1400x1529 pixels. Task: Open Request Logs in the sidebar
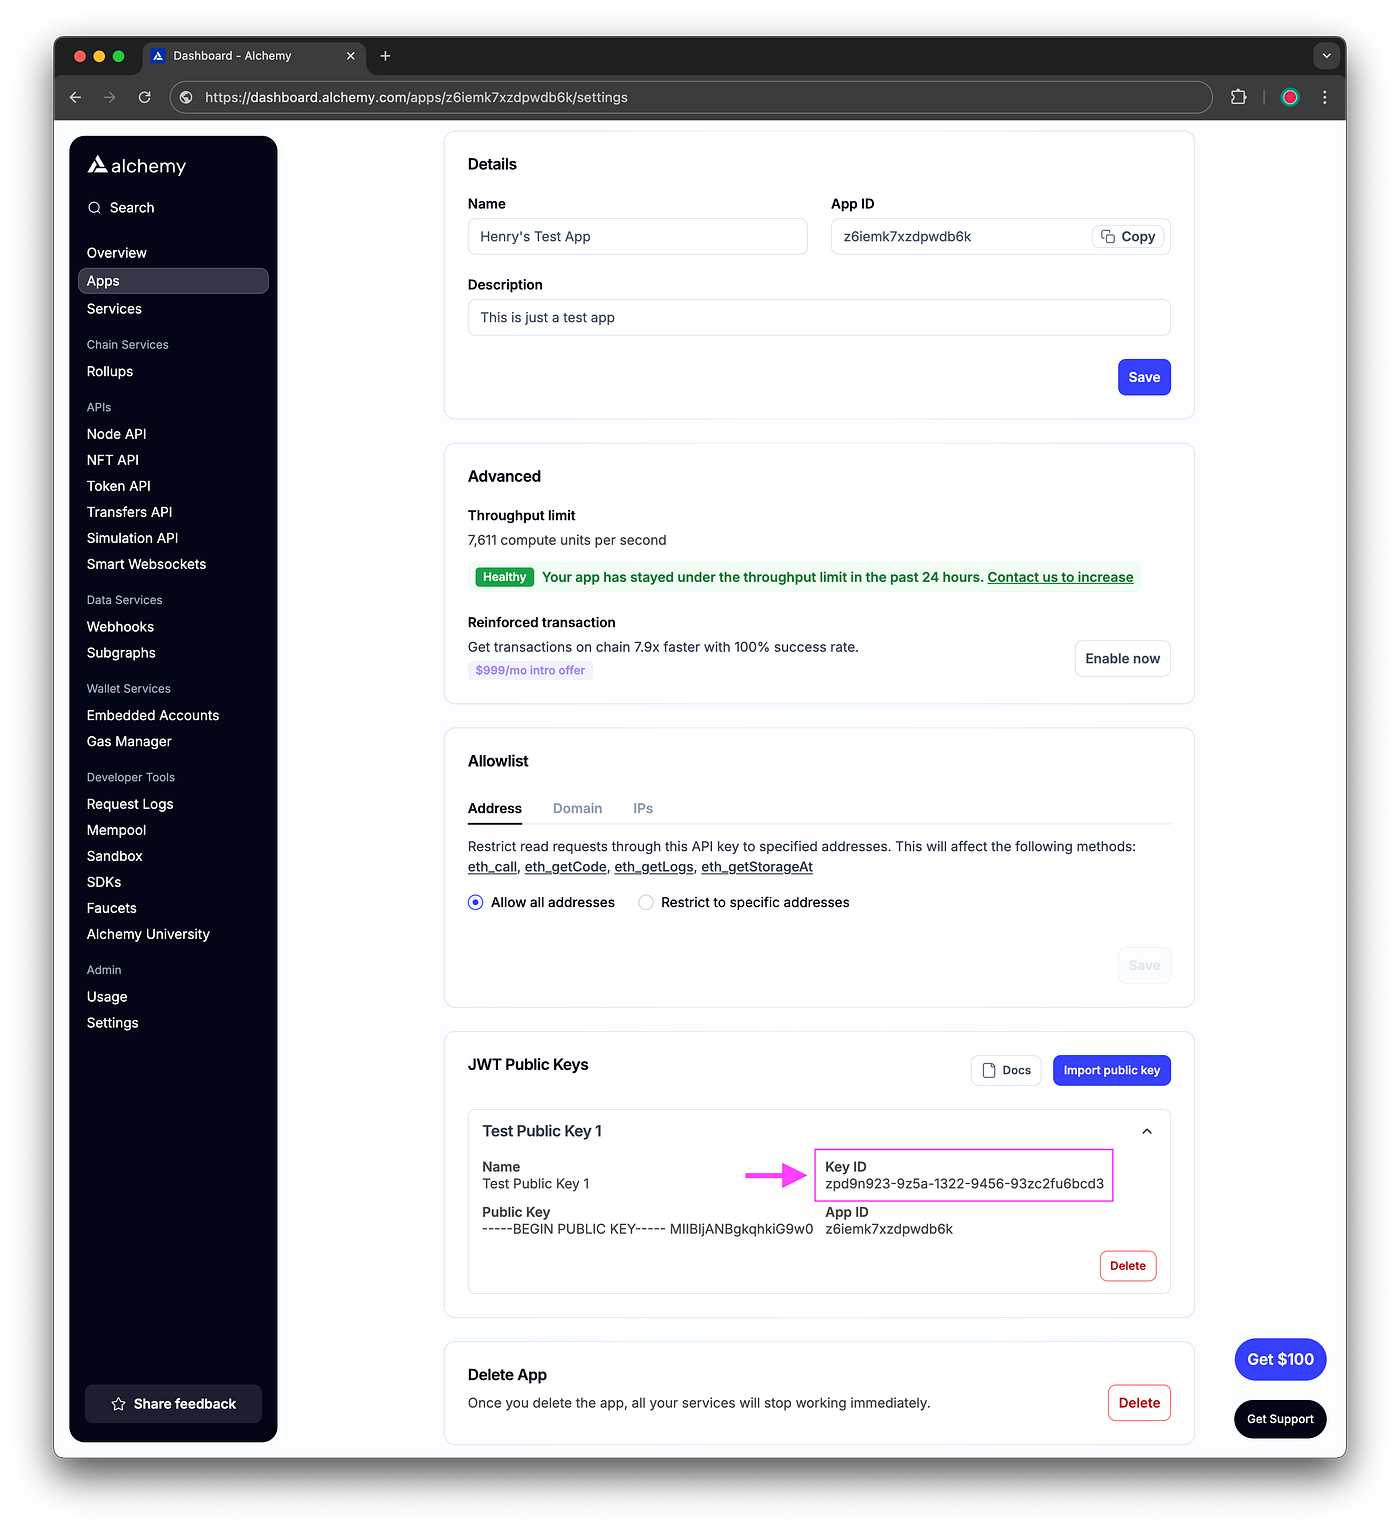click(130, 804)
